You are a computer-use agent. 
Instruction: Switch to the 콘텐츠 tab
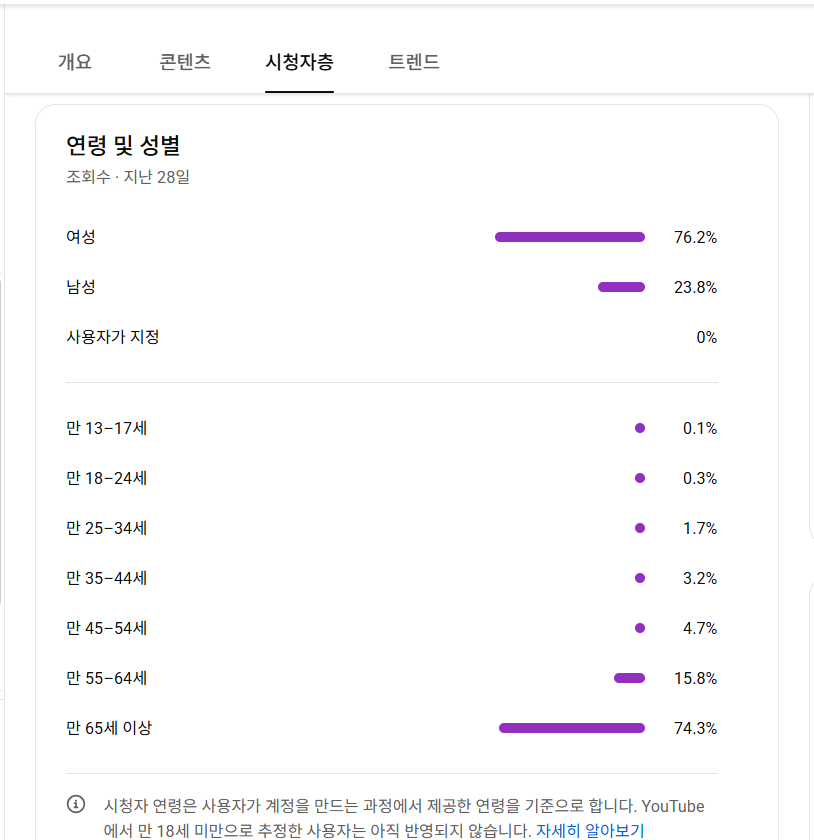click(x=185, y=62)
